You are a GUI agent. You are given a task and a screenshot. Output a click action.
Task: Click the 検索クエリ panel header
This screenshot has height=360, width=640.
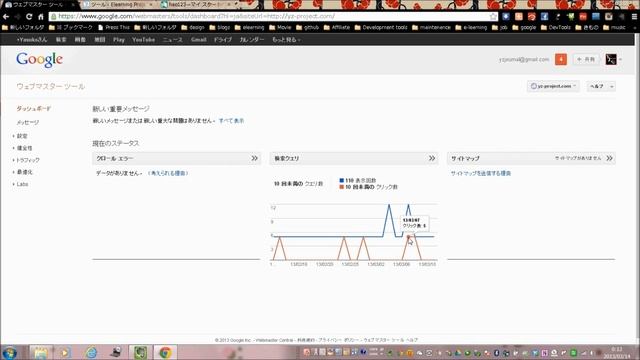[353, 158]
